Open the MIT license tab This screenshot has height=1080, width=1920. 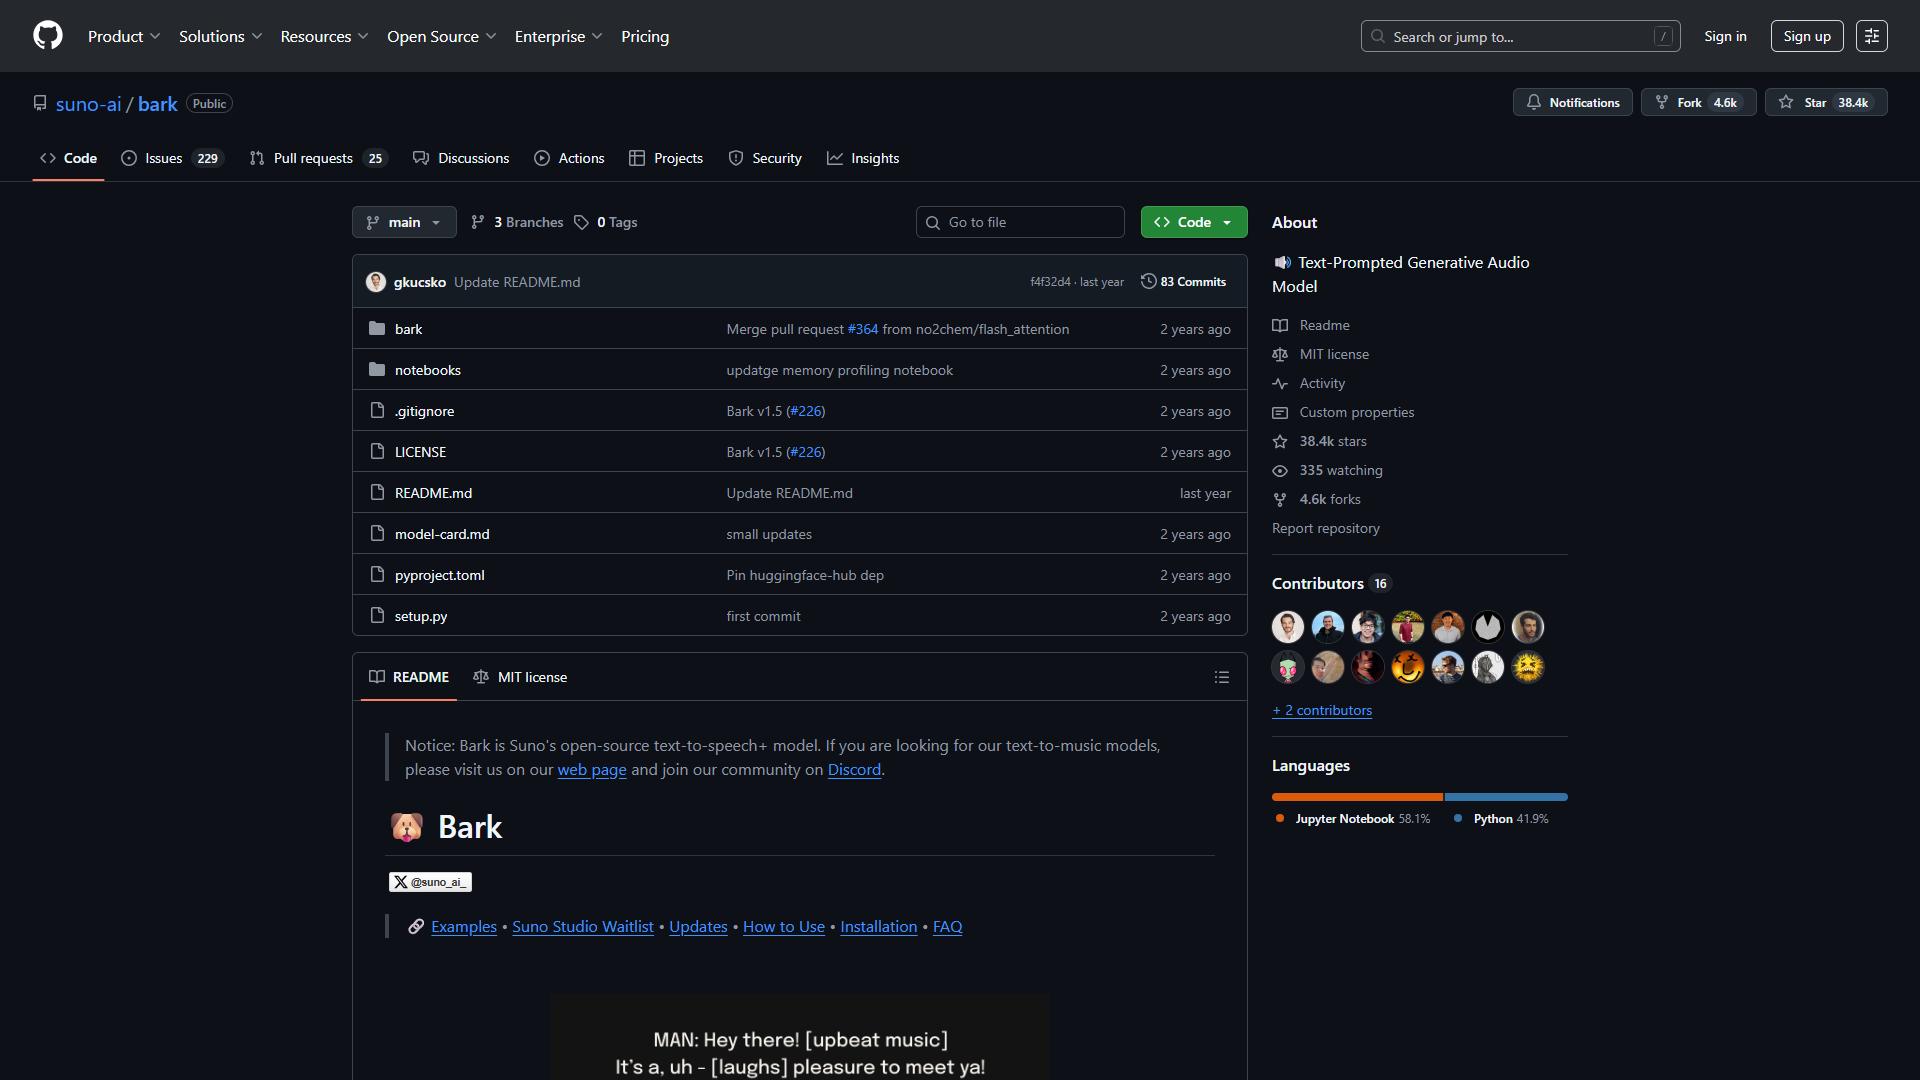(520, 677)
